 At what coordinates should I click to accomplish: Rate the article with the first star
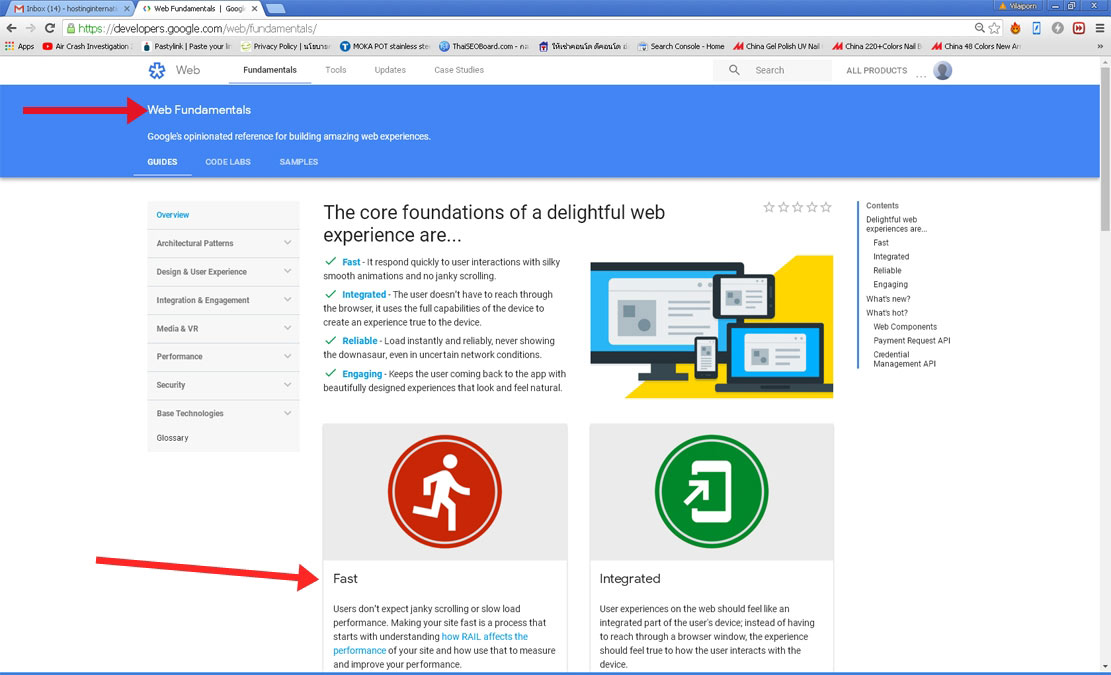(769, 206)
